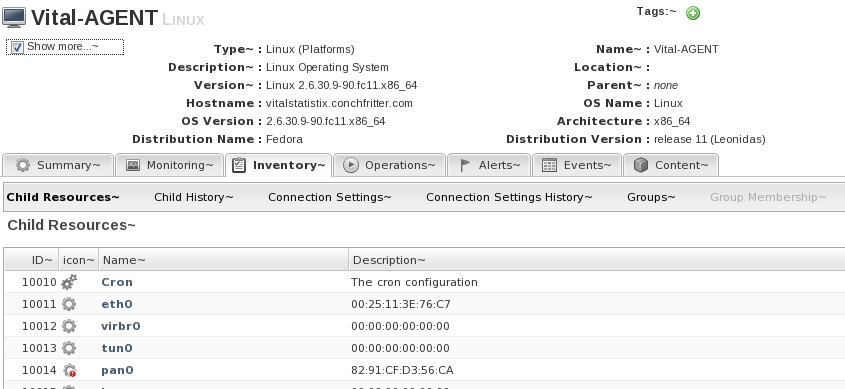Click the clipboard icon on Inventory tab
Viewport: 845px width, 389px height.
239,165
